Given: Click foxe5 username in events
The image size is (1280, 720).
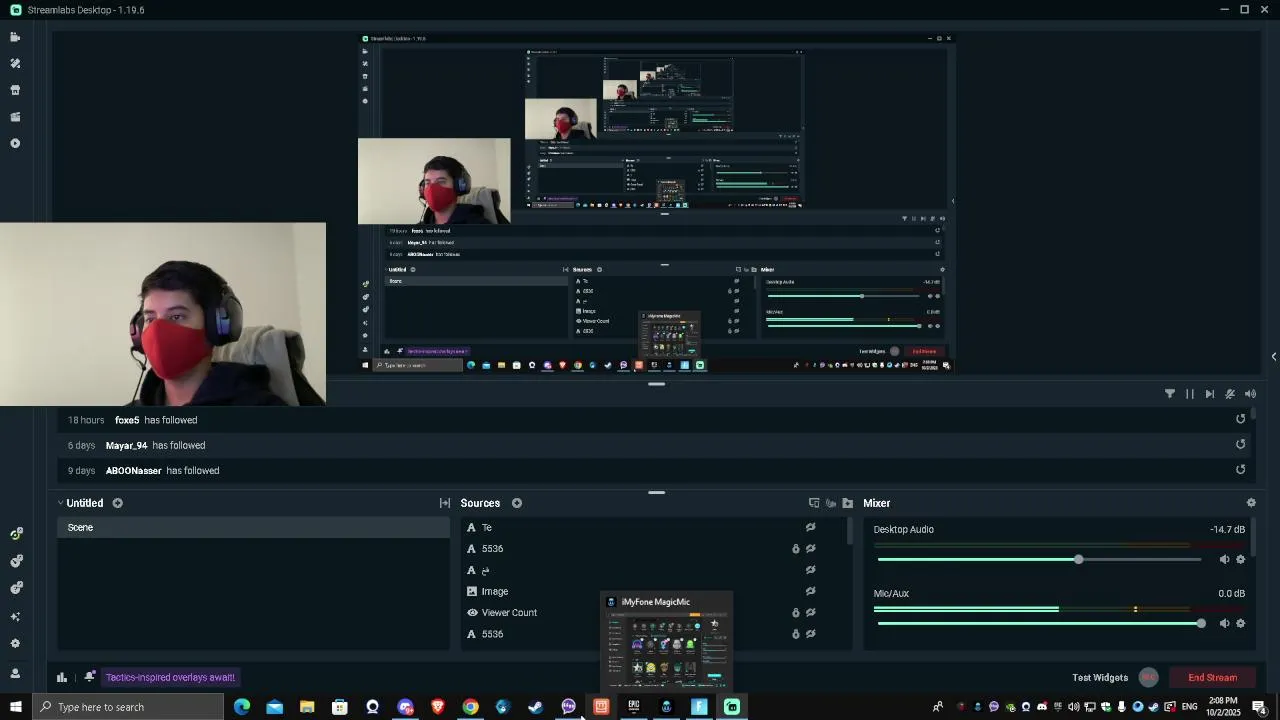Looking at the screenshot, I should (127, 420).
